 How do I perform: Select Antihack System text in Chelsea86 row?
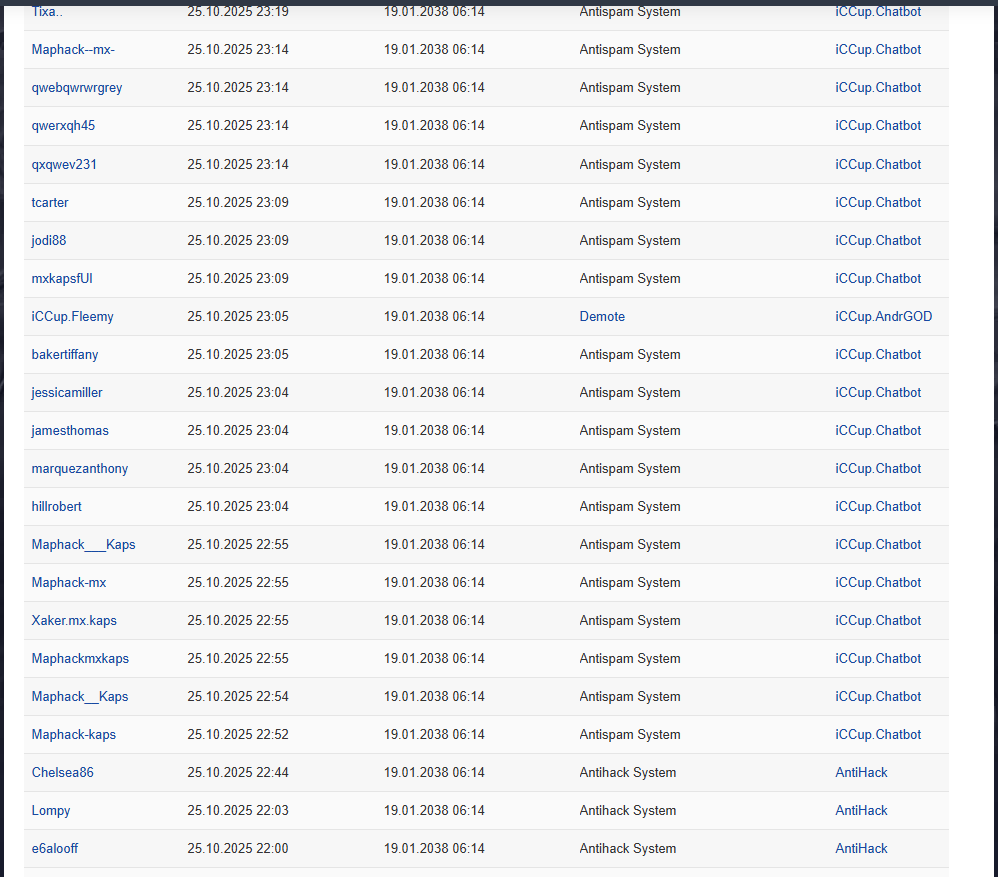click(x=628, y=773)
